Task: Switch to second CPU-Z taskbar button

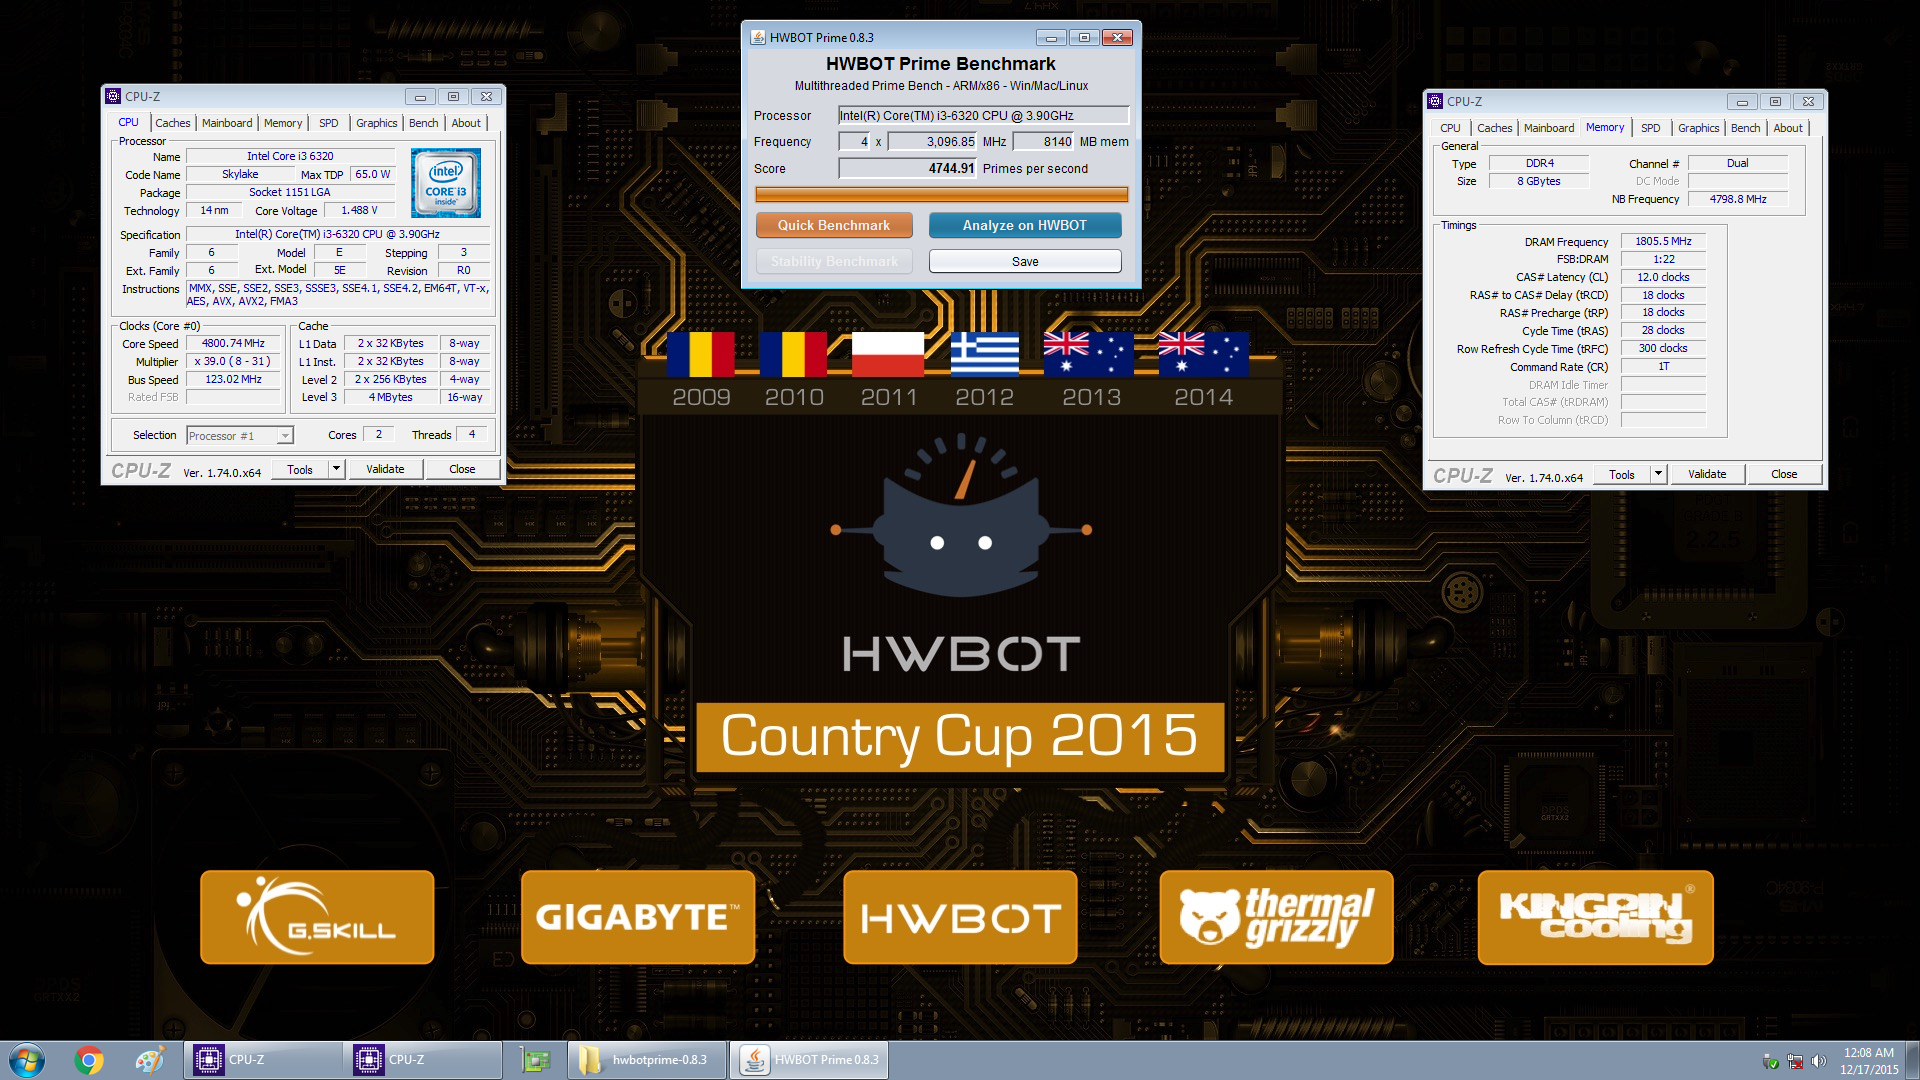Action: (423, 1060)
